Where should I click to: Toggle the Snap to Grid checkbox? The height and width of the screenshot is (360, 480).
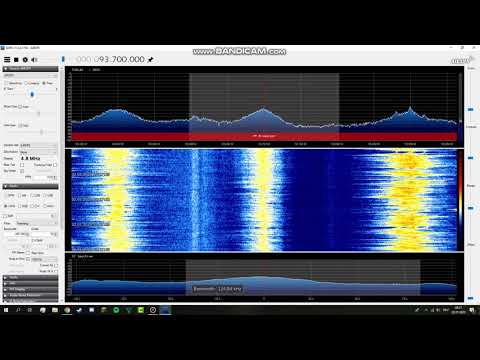click(x=28, y=259)
